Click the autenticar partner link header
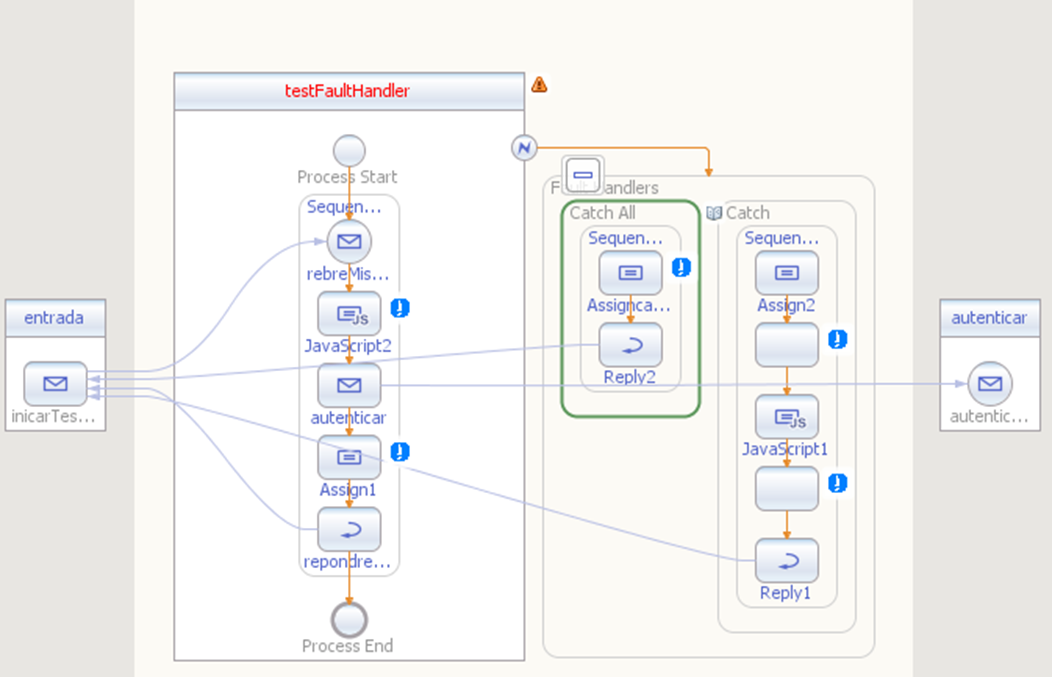 click(990, 318)
